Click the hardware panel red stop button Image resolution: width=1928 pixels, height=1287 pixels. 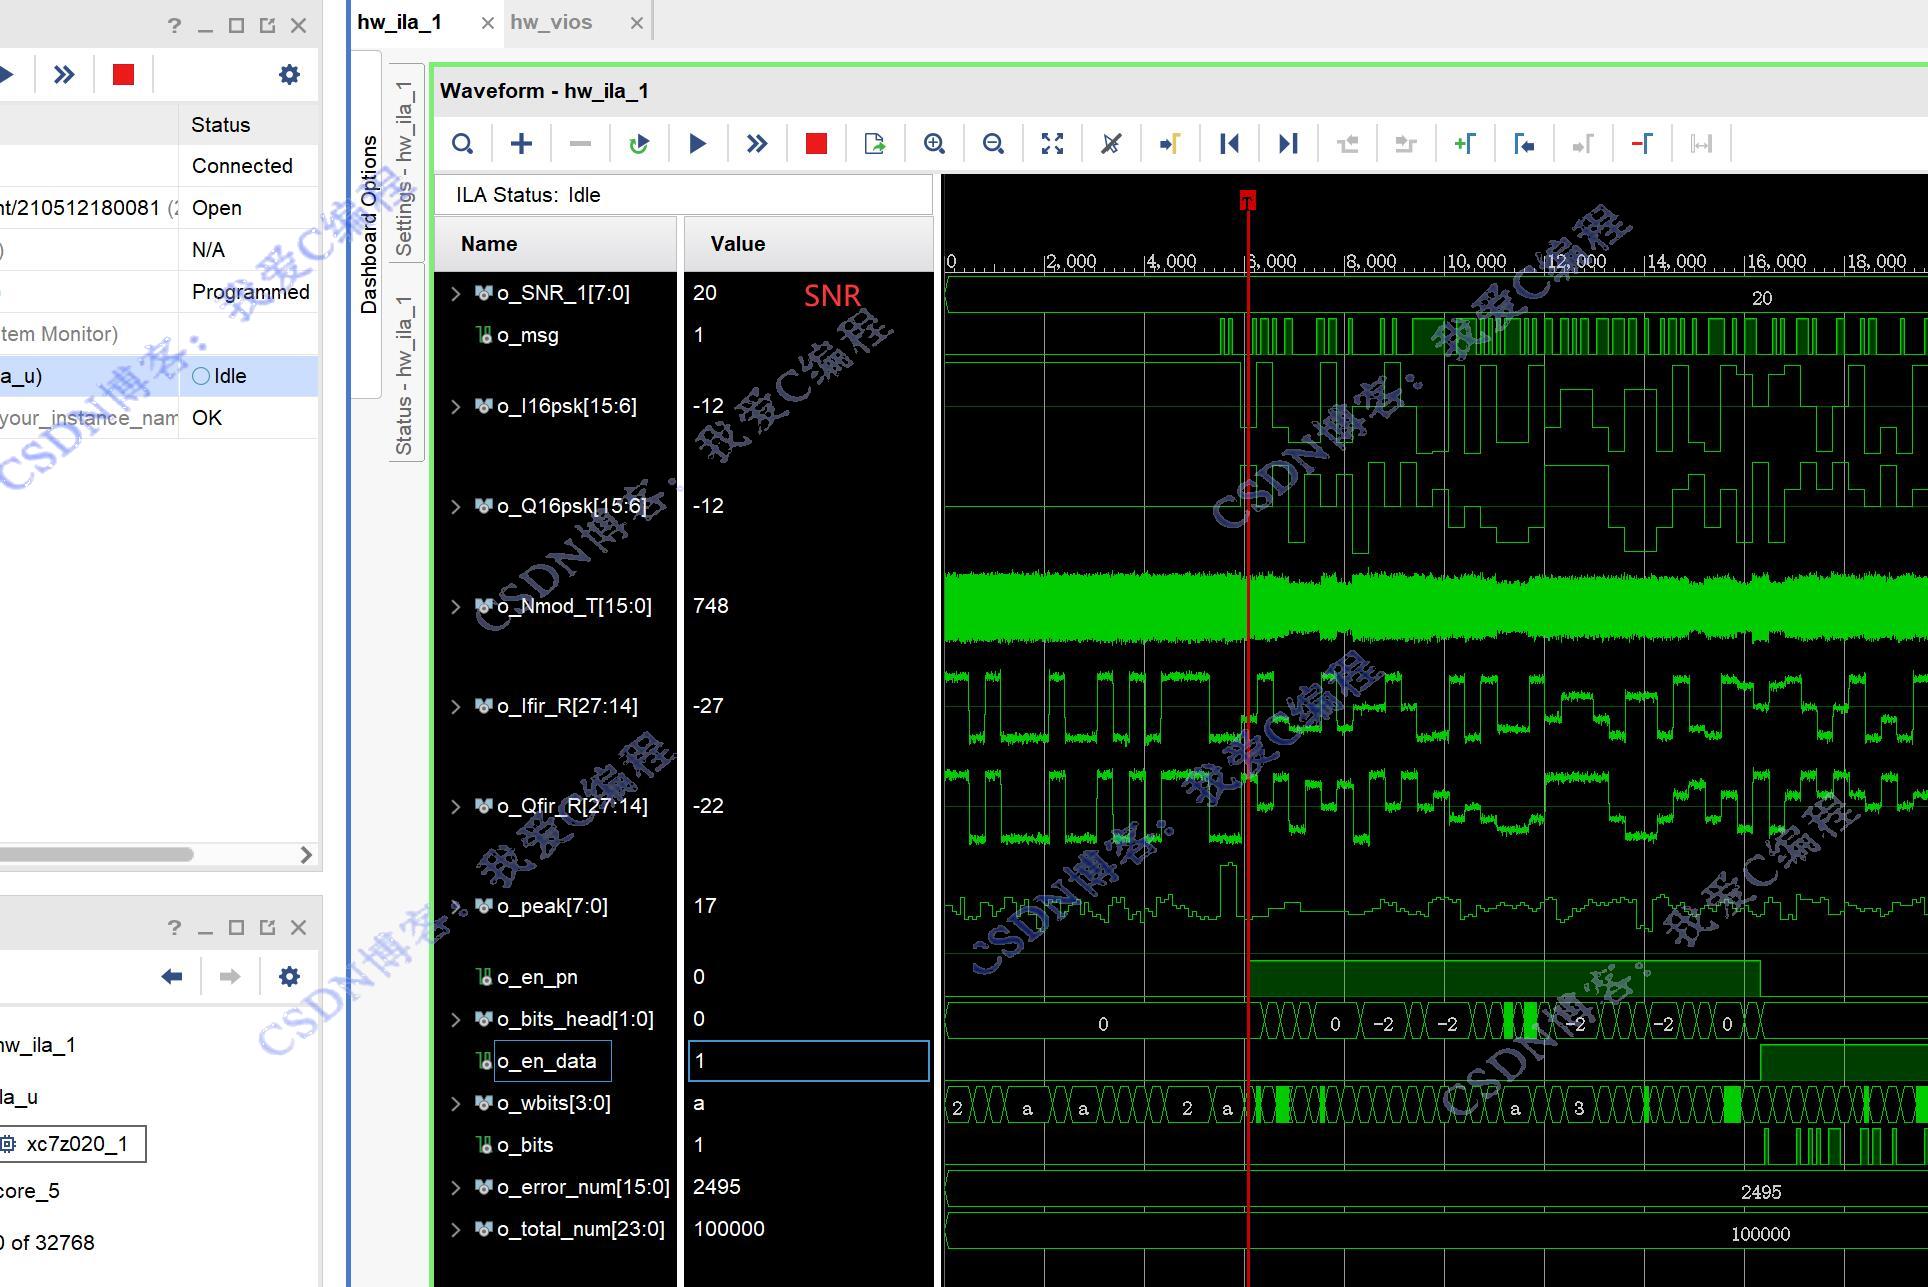123,74
